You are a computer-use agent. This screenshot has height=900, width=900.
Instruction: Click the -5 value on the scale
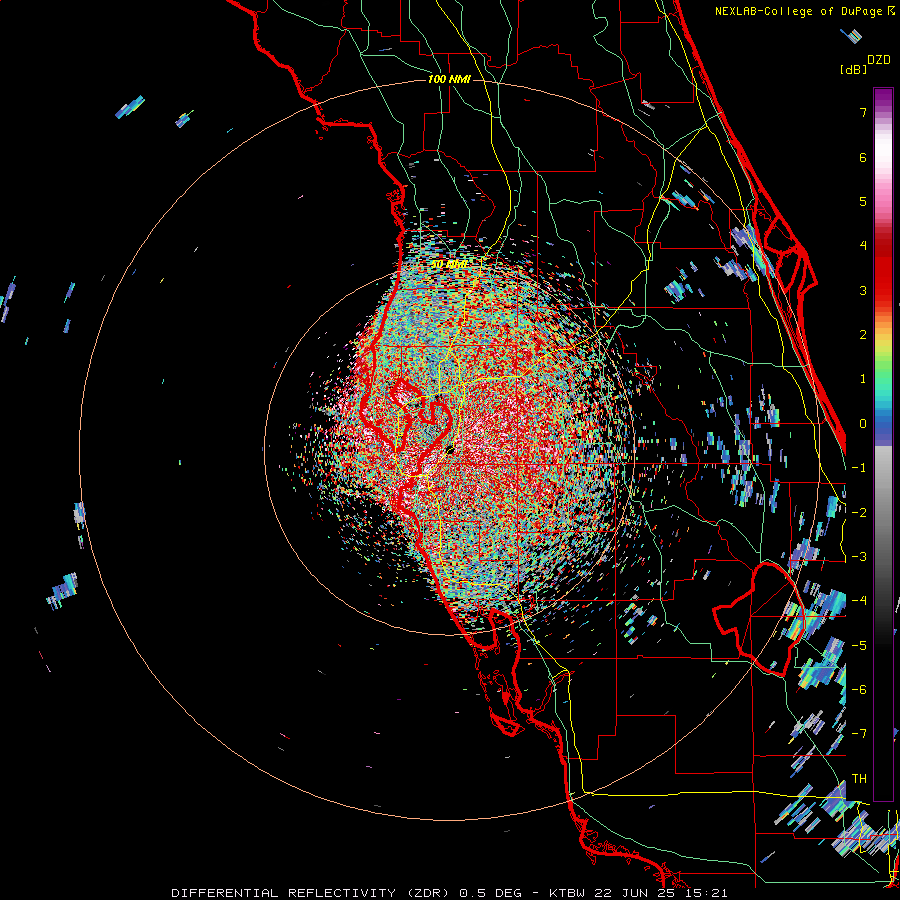(x=859, y=646)
